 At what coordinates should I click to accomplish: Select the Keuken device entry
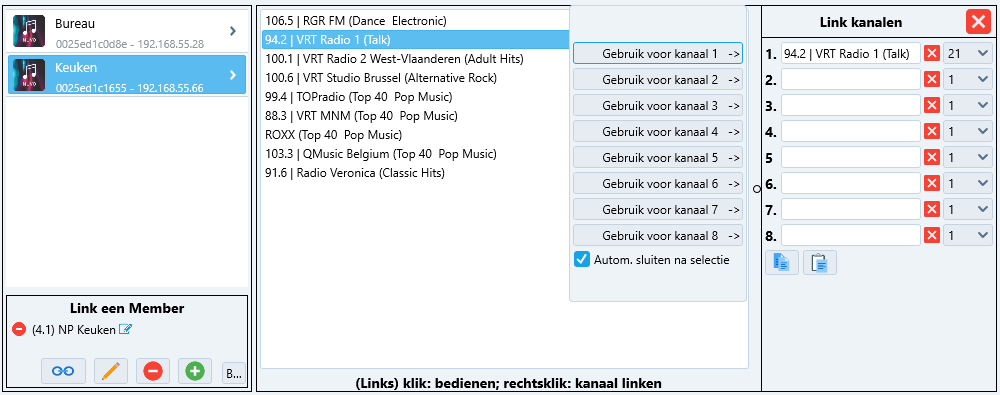(127, 75)
